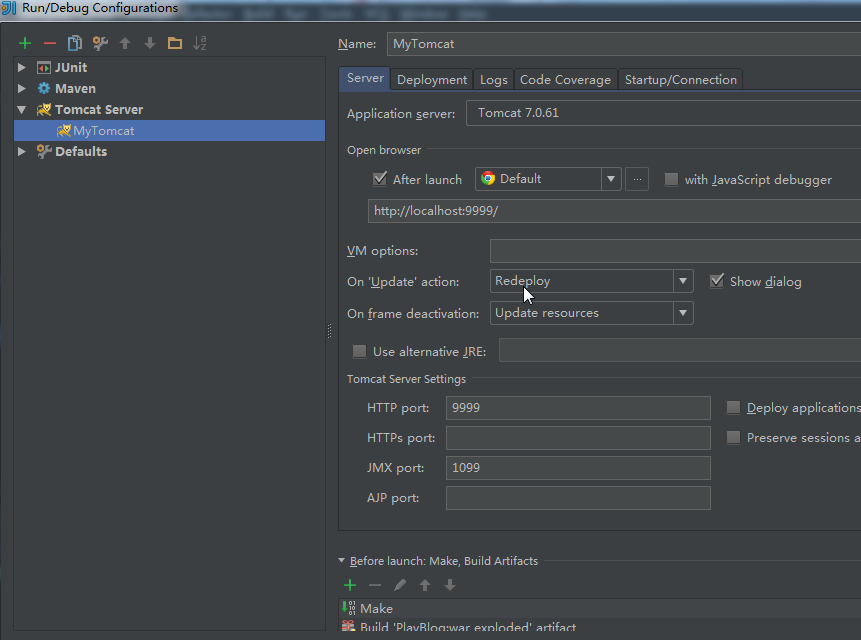Open the On frame deactivation dropdown
Image resolution: width=861 pixels, height=640 pixels.
683,313
